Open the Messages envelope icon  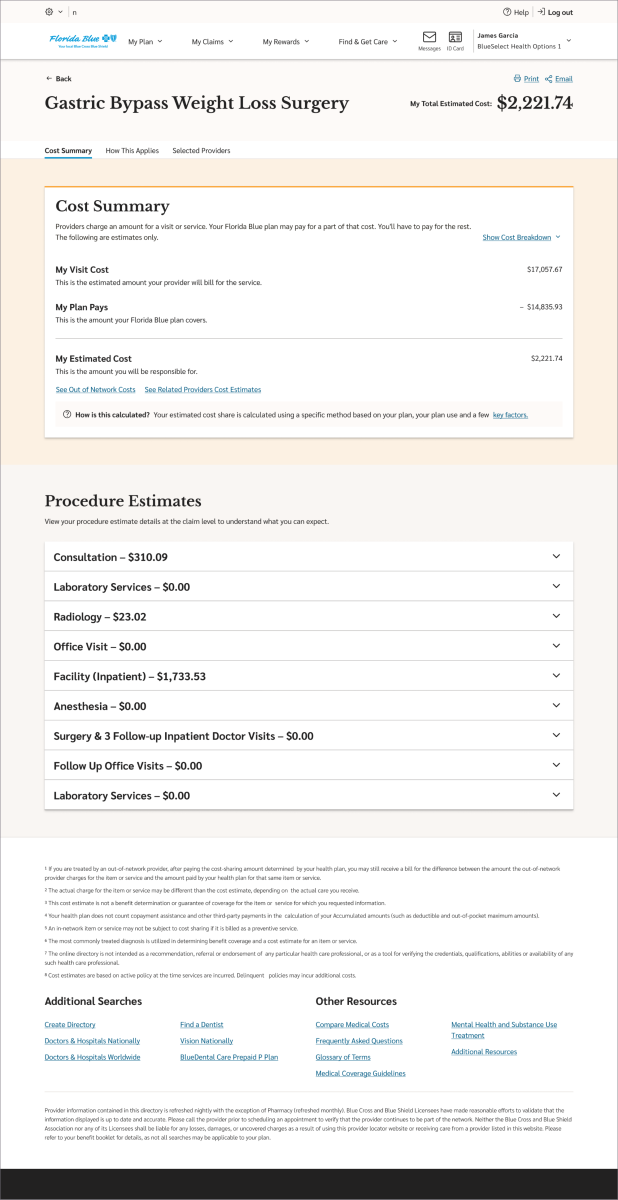429,37
